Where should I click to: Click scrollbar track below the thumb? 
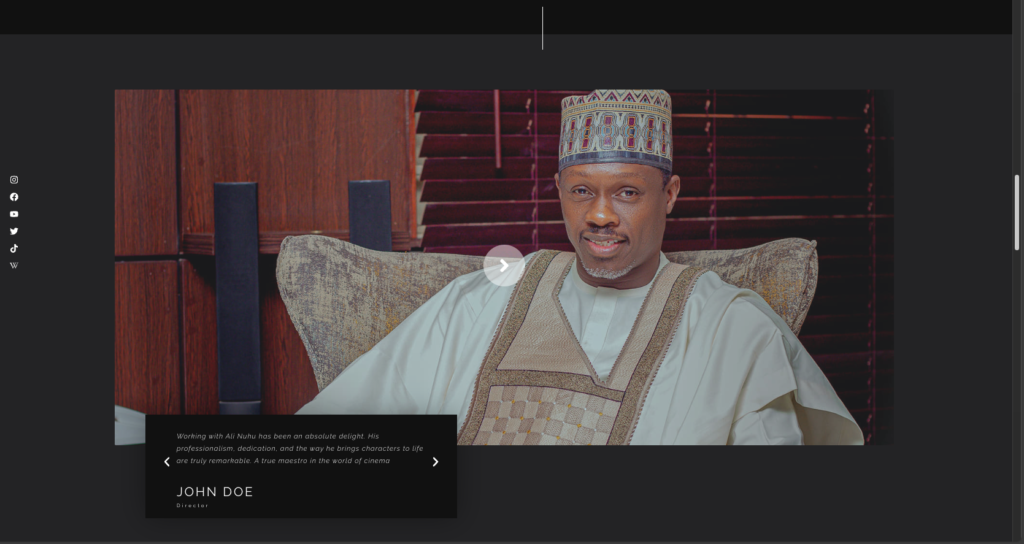click(x=1017, y=400)
